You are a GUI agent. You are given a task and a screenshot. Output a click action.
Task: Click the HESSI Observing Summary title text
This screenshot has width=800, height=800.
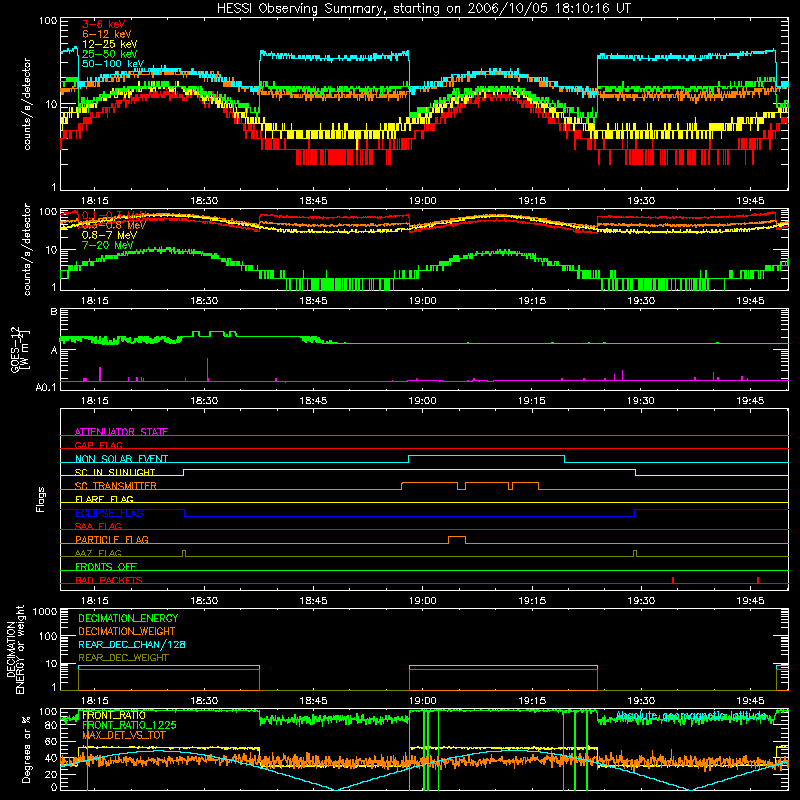423,9
